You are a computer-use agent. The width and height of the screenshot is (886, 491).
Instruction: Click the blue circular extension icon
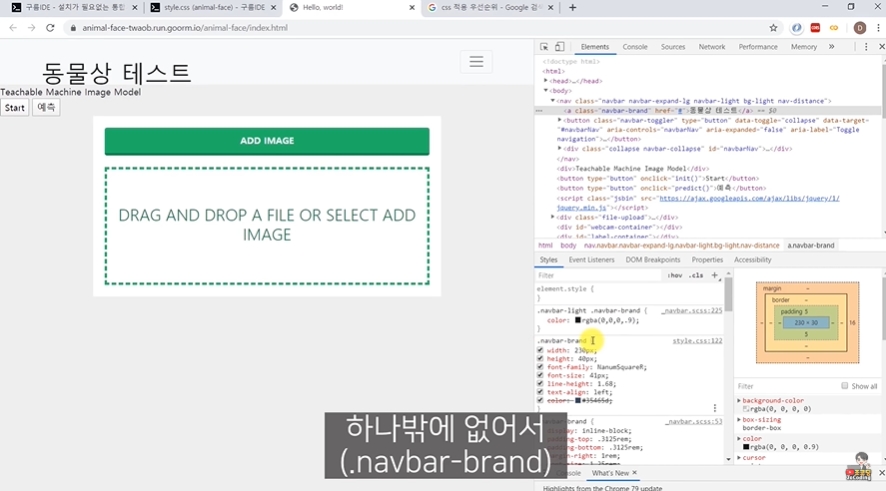796,28
